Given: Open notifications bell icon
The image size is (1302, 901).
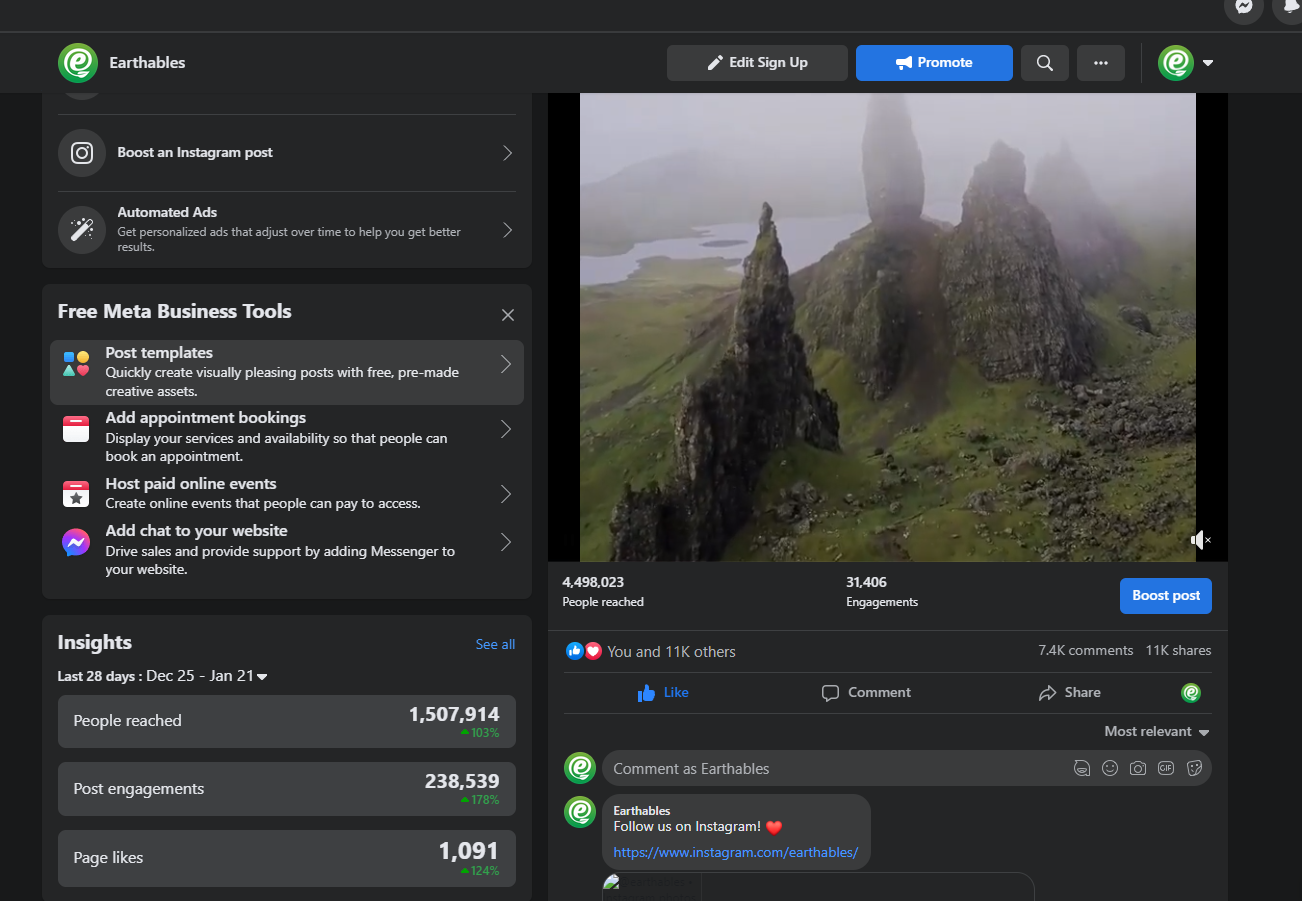Looking at the screenshot, I should (x=1289, y=6).
